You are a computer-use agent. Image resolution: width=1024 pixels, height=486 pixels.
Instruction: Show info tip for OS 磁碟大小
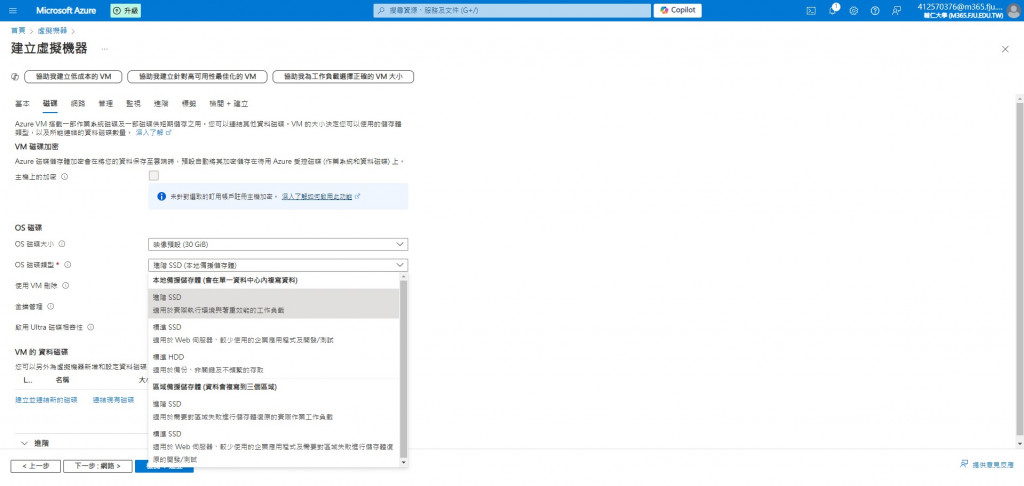[x=62, y=244]
